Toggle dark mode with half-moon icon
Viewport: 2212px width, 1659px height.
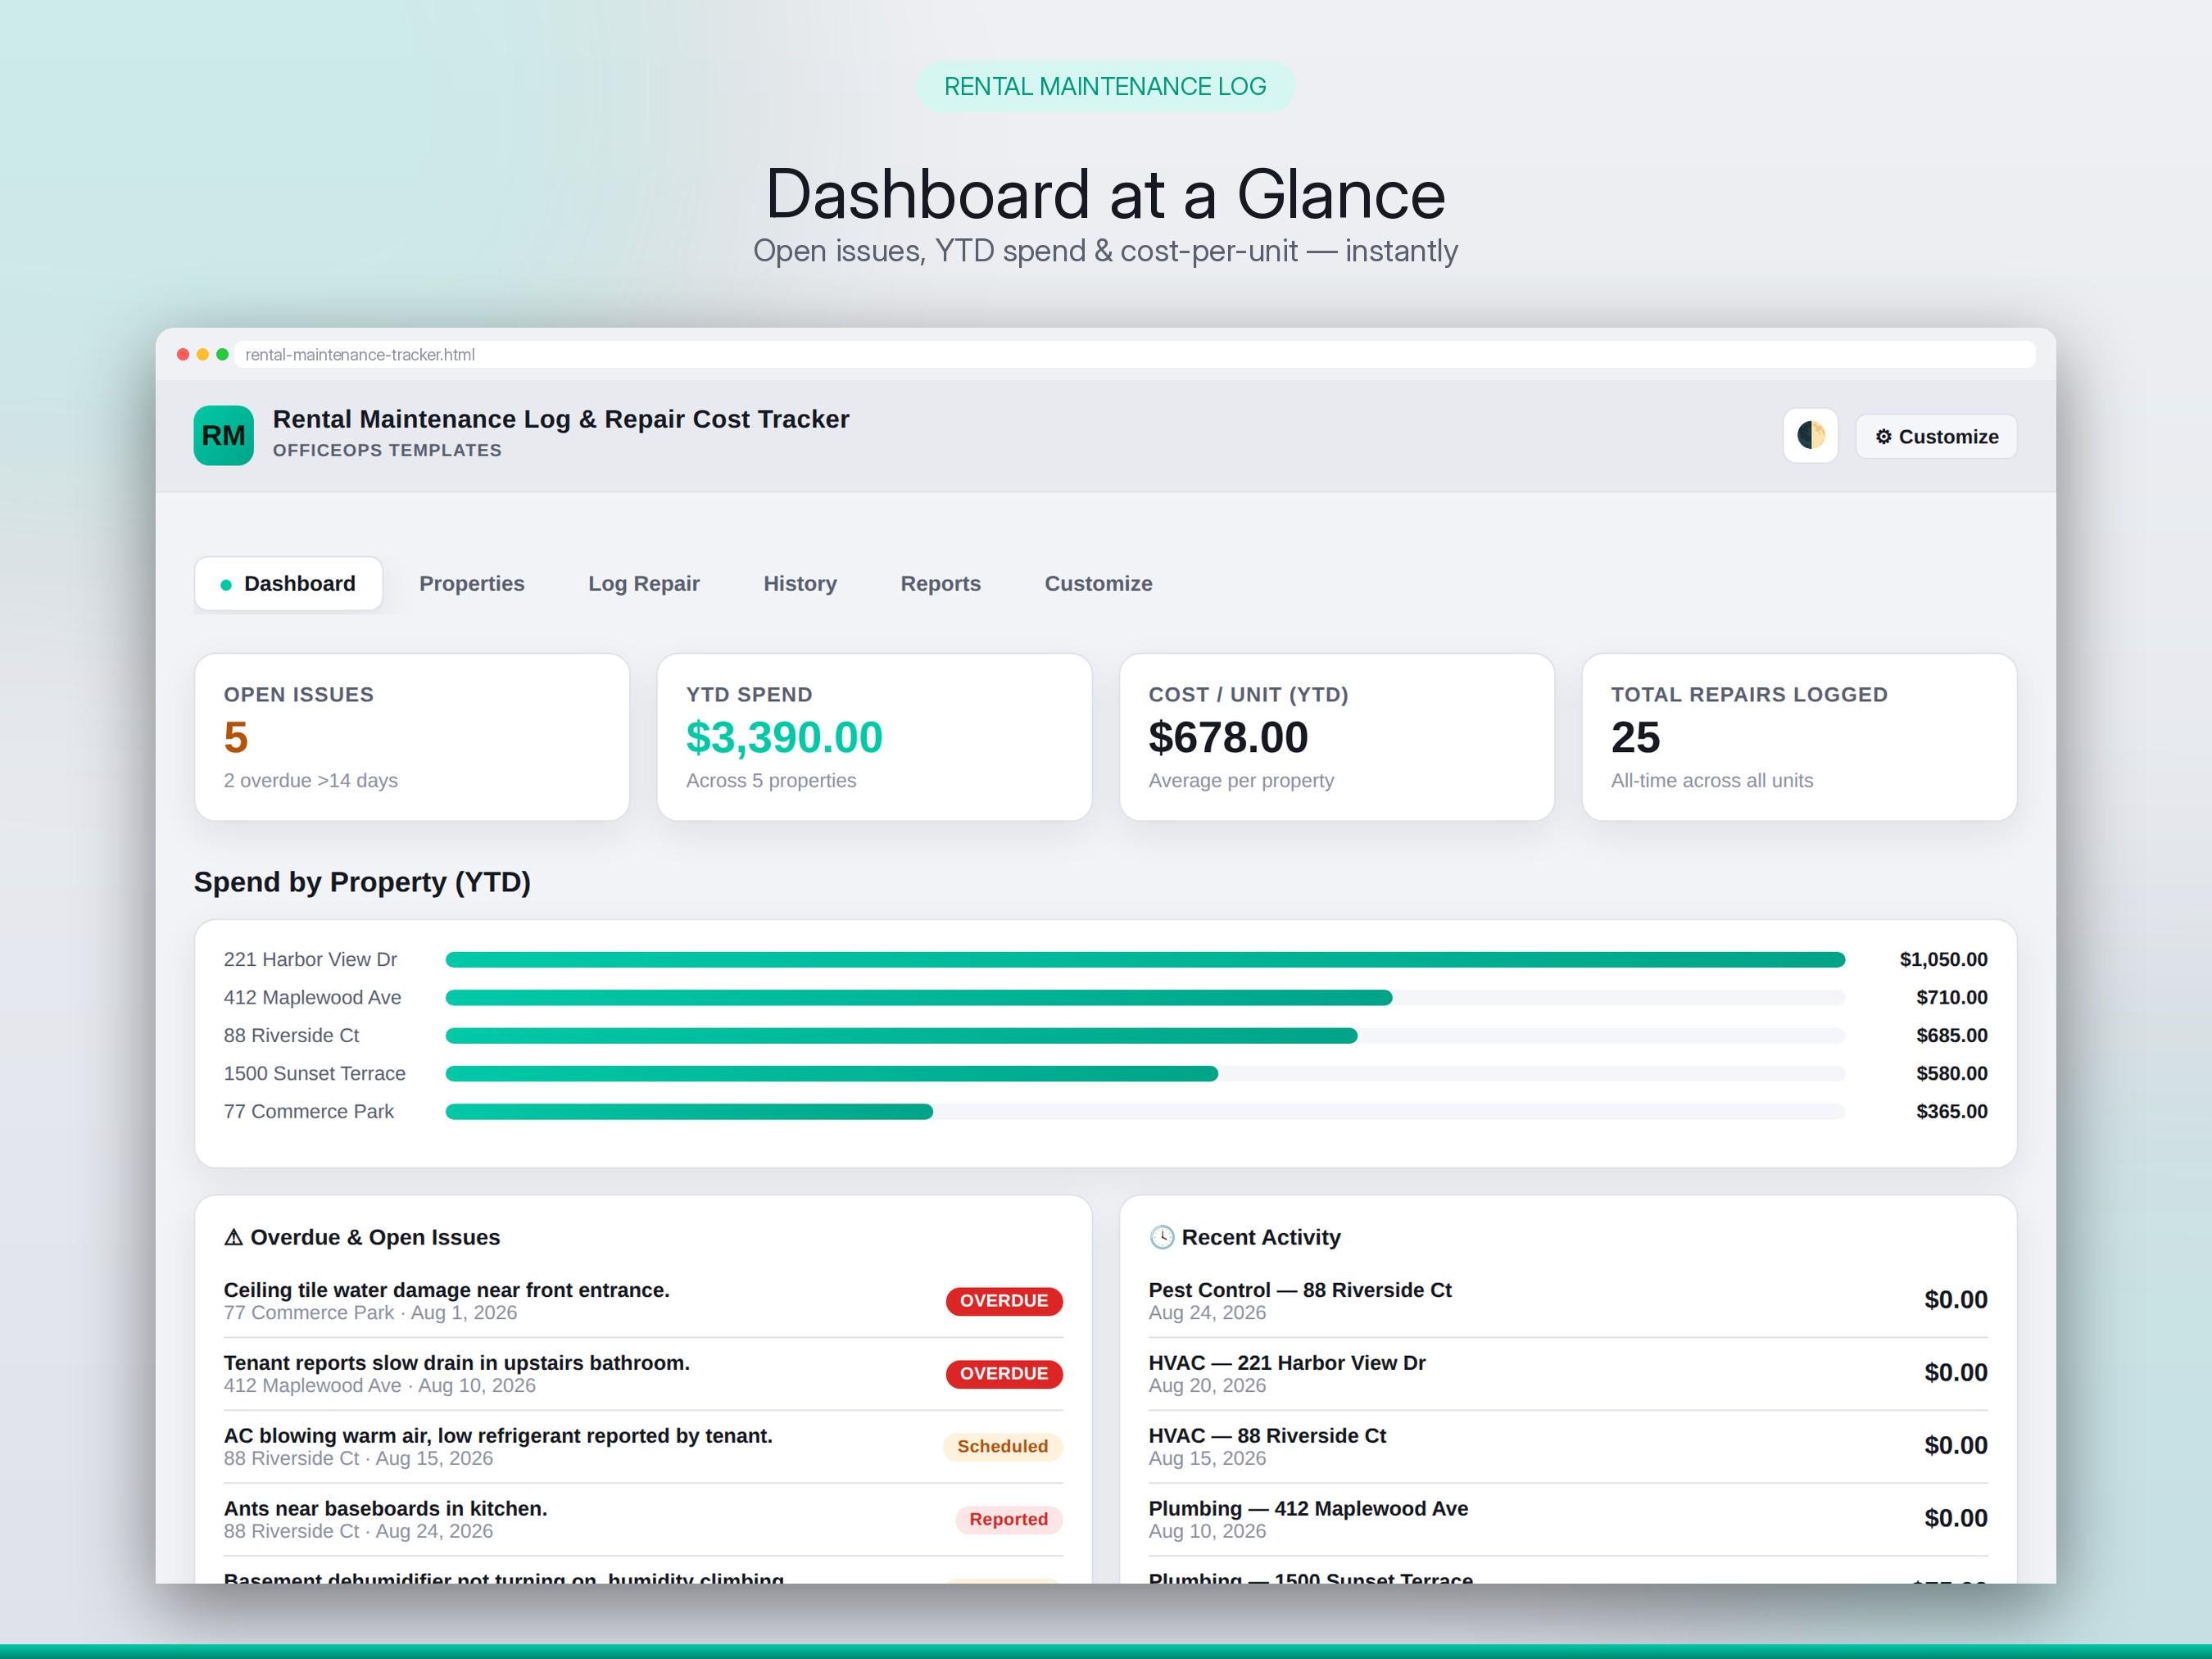coord(1810,436)
